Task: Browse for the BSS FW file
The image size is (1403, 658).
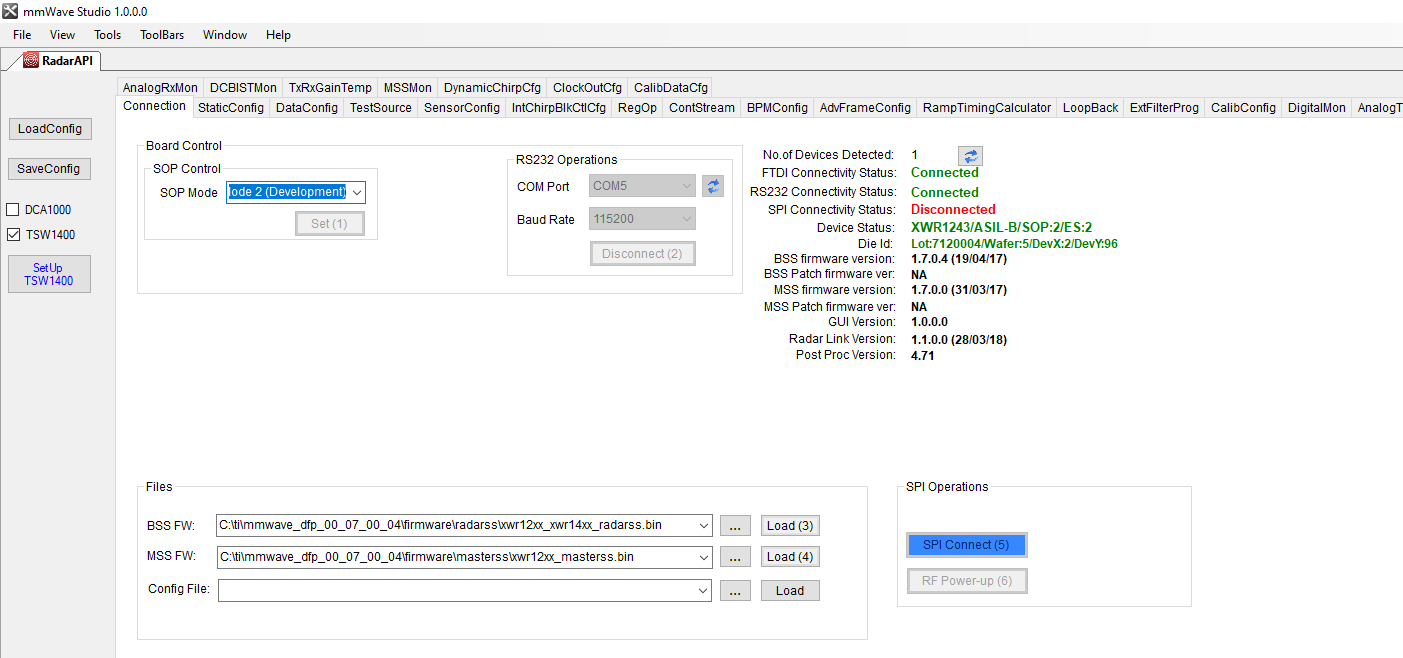Action: pos(735,525)
